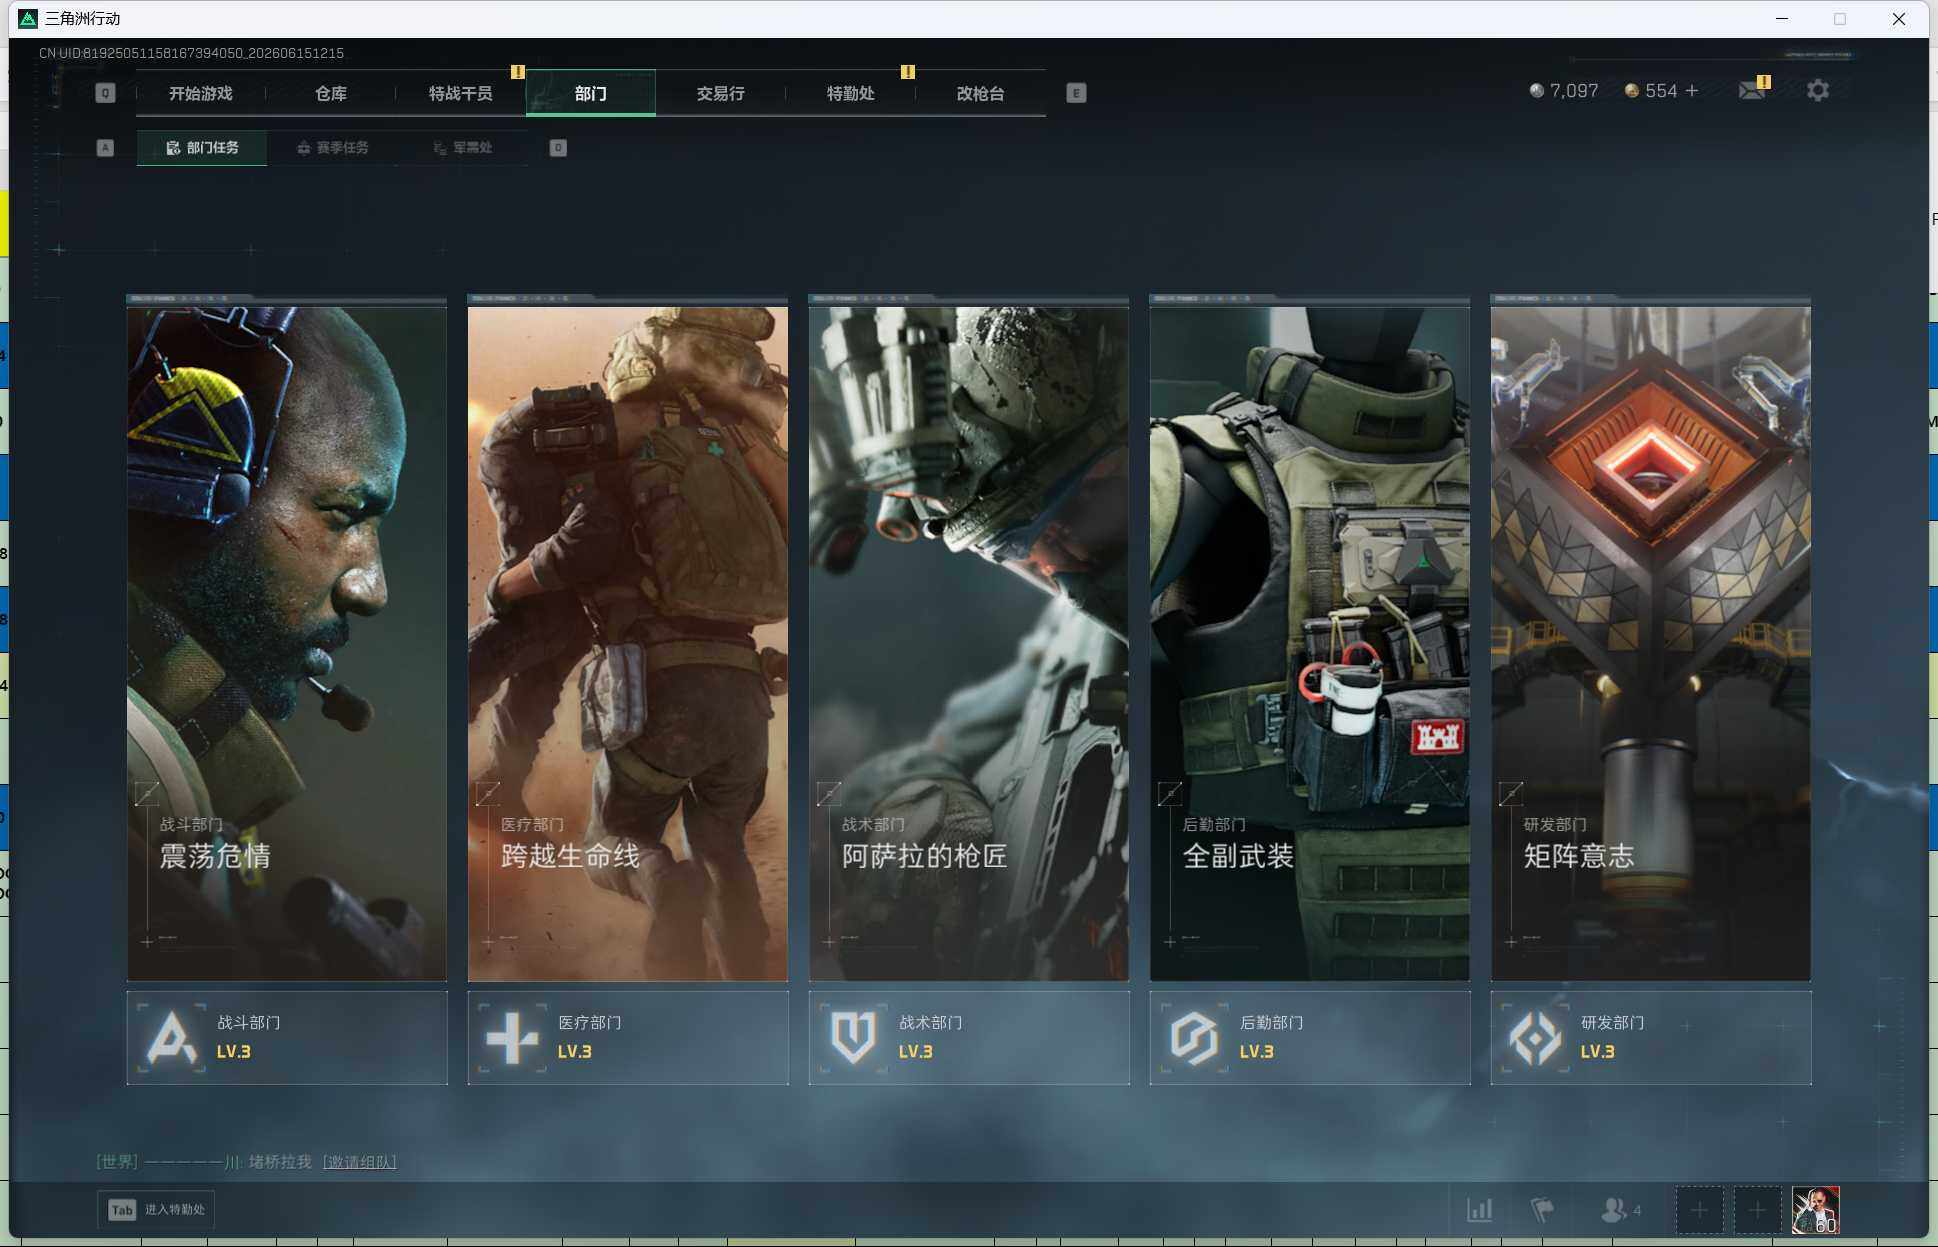Click the first empty squad slot plus

pos(1699,1210)
